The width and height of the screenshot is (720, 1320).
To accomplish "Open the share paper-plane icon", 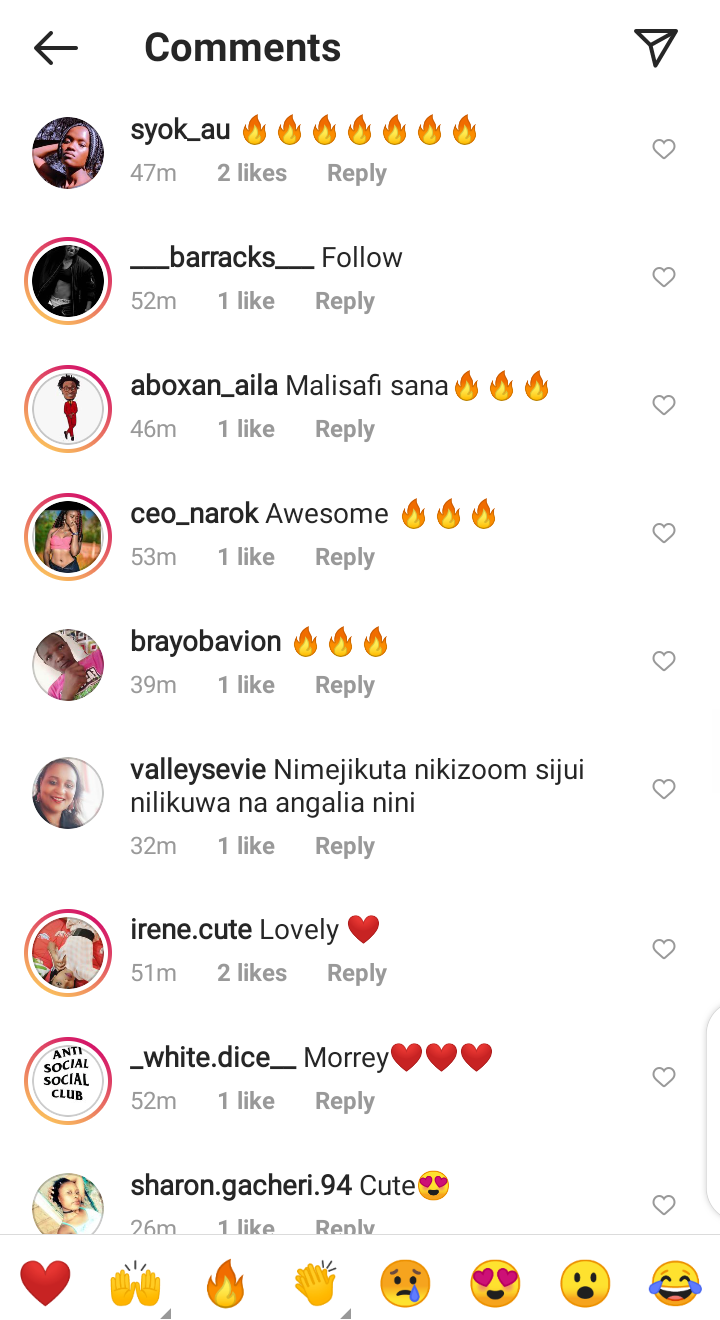I will pos(656,47).
